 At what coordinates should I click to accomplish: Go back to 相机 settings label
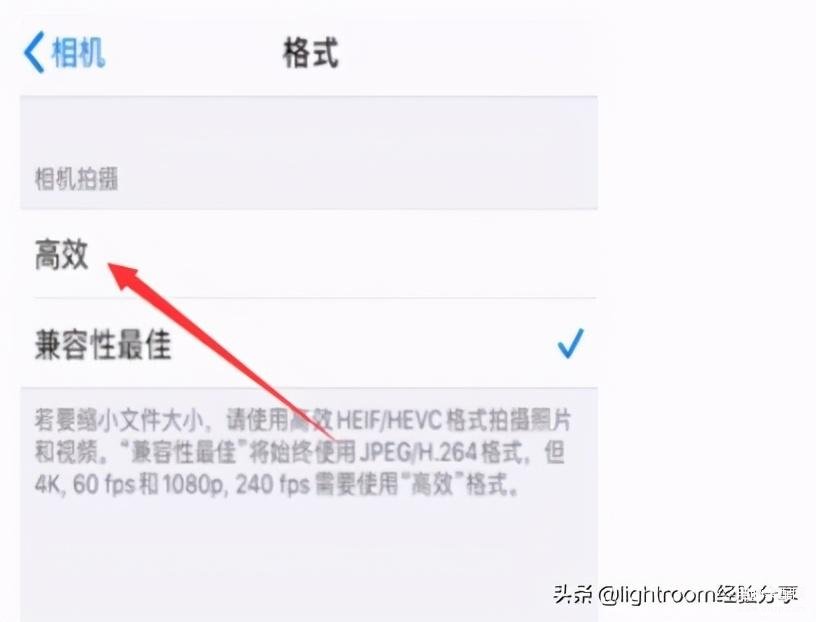click(78, 53)
